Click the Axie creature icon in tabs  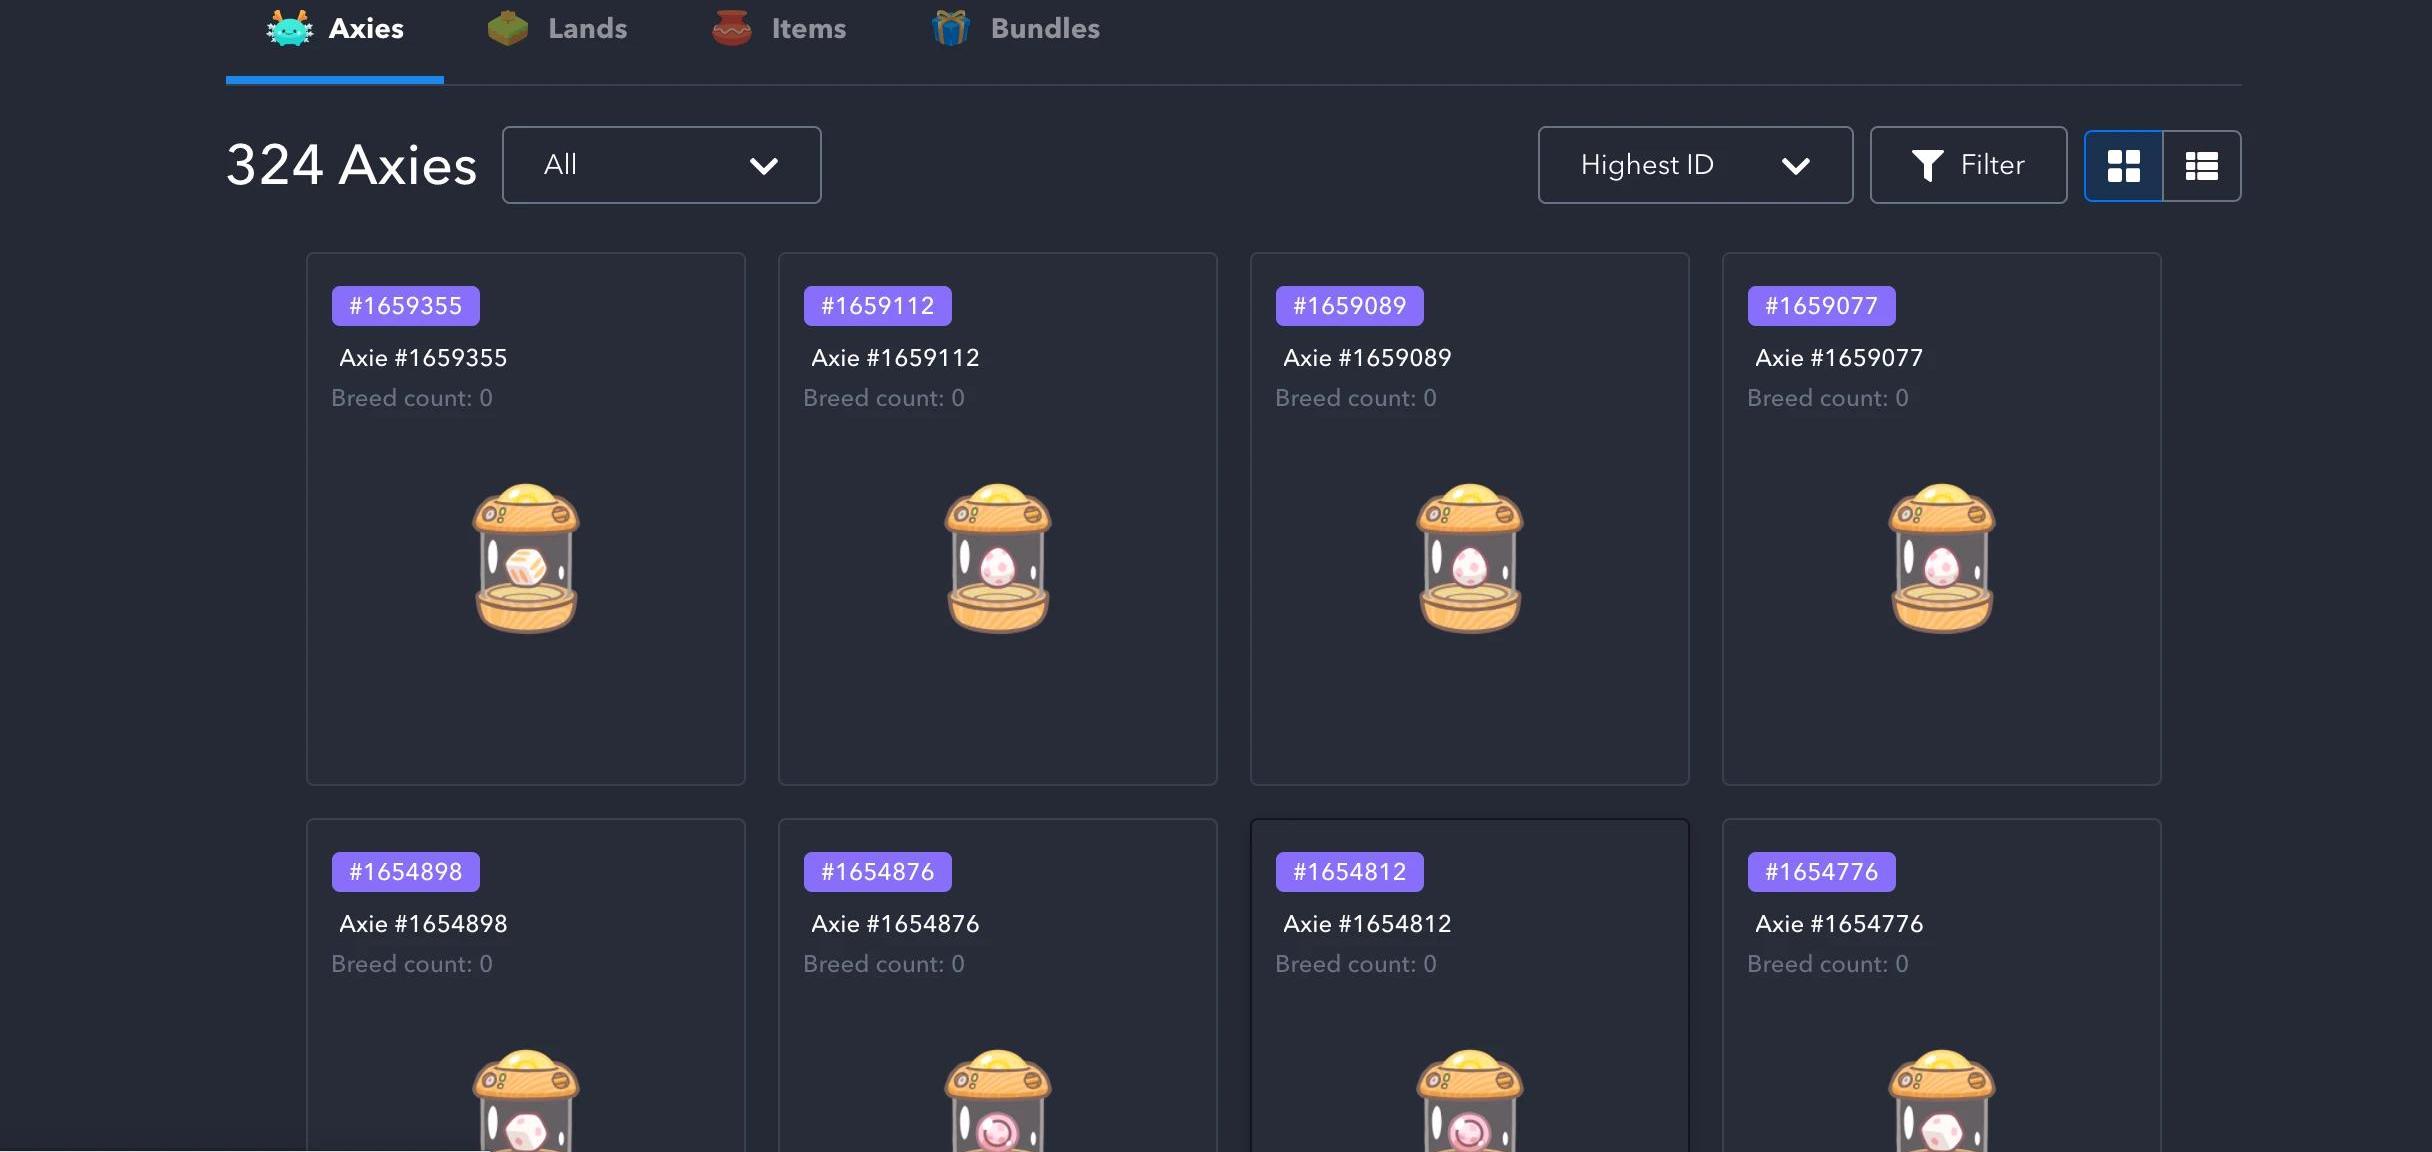click(290, 28)
